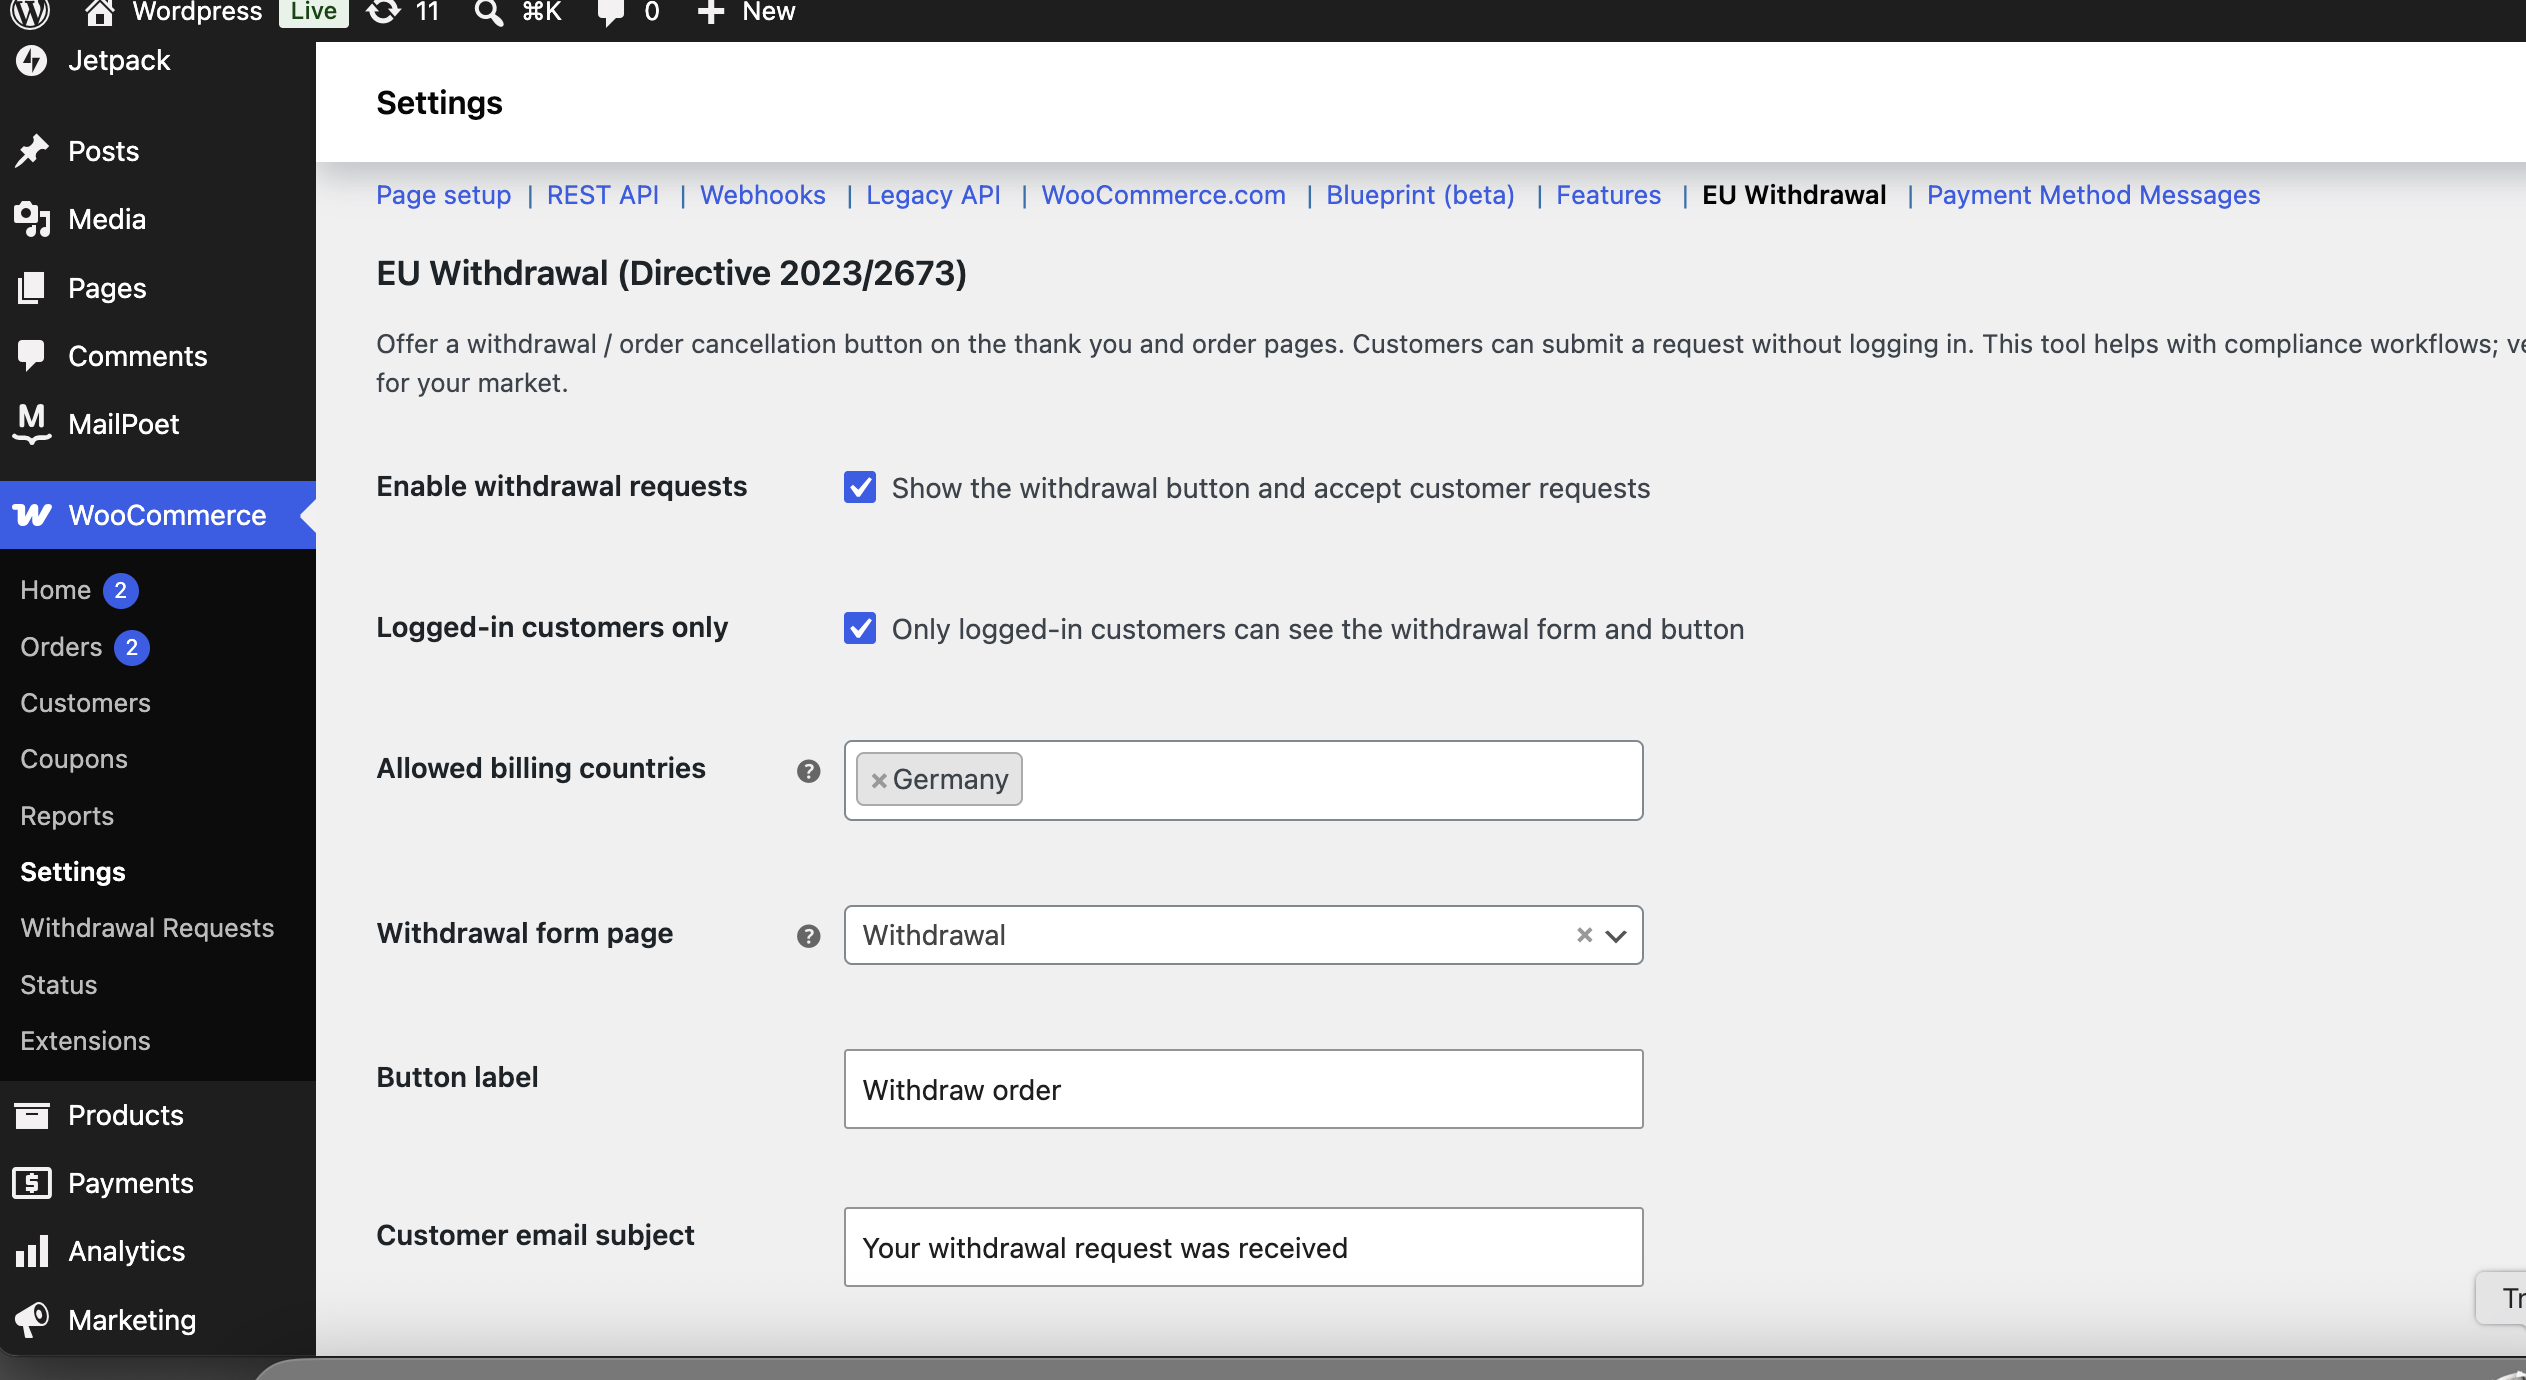Click the Products archive box icon
Image resolution: width=2526 pixels, height=1380 pixels.
pyautogui.click(x=32, y=1115)
